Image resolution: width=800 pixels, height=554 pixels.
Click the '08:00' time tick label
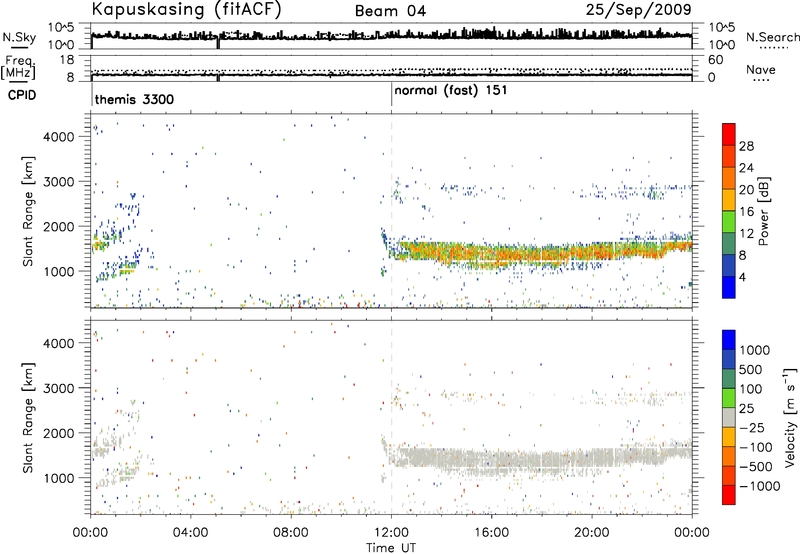tap(291, 533)
